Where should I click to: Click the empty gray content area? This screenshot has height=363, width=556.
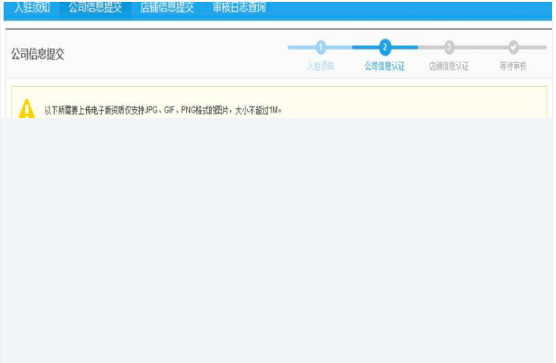click(x=277, y=240)
